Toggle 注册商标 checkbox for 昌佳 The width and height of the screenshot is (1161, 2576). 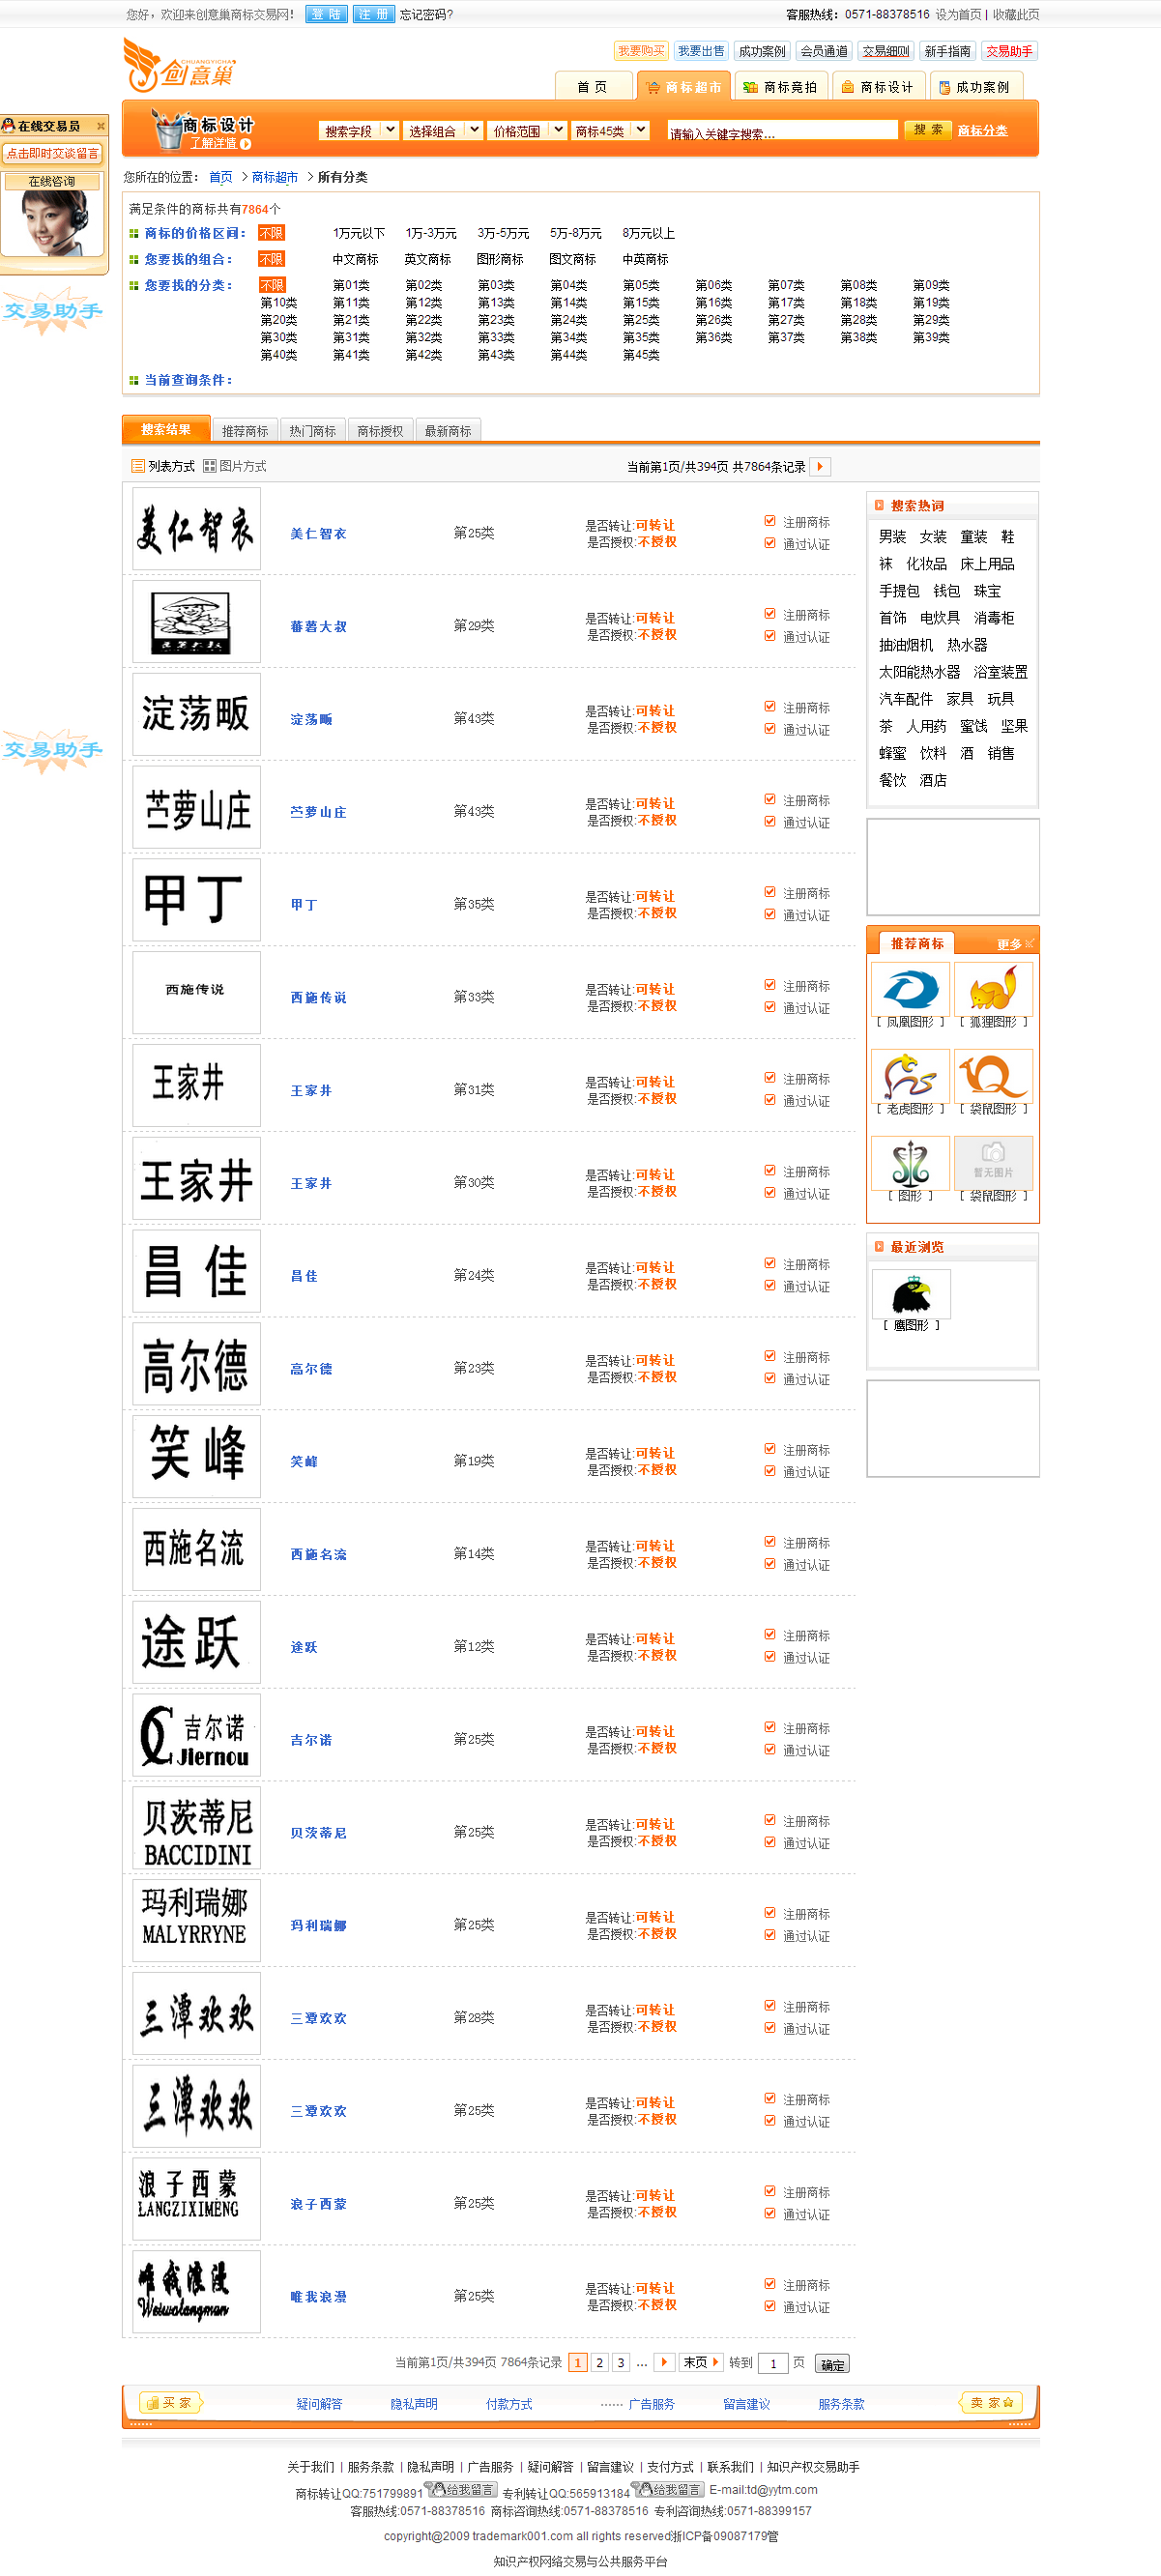pos(770,1264)
